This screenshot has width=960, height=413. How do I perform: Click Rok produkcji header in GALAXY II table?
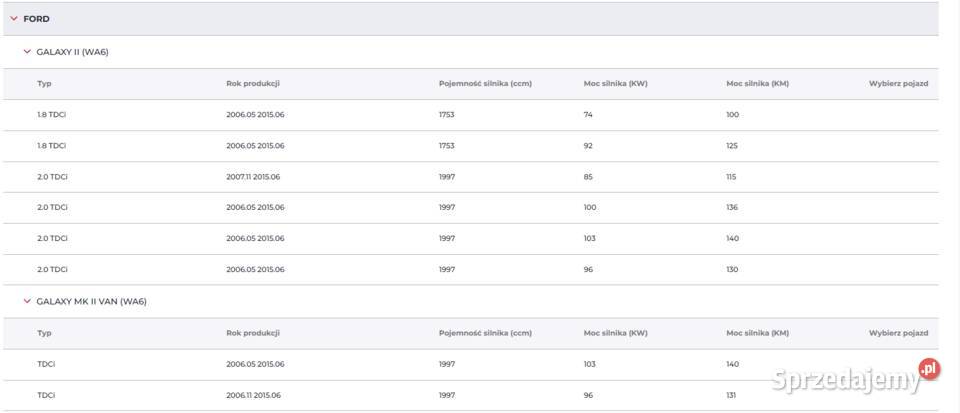pyautogui.click(x=253, y=84)
